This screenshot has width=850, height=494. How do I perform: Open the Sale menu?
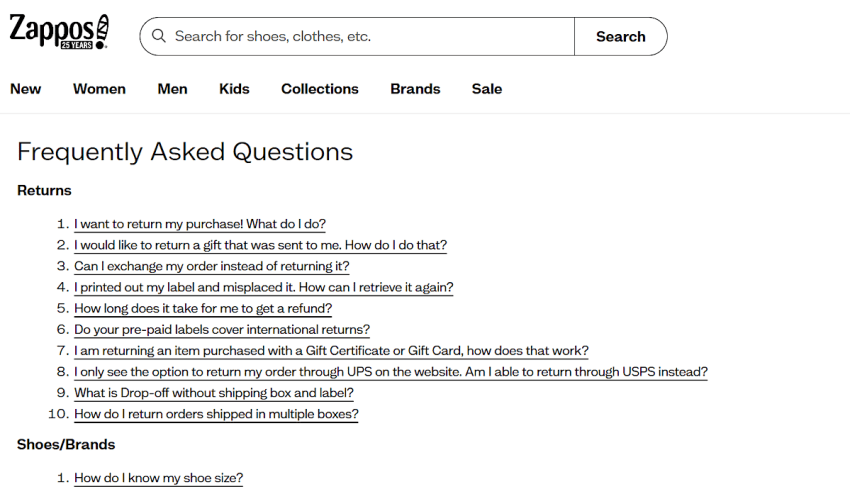[487, 89]
